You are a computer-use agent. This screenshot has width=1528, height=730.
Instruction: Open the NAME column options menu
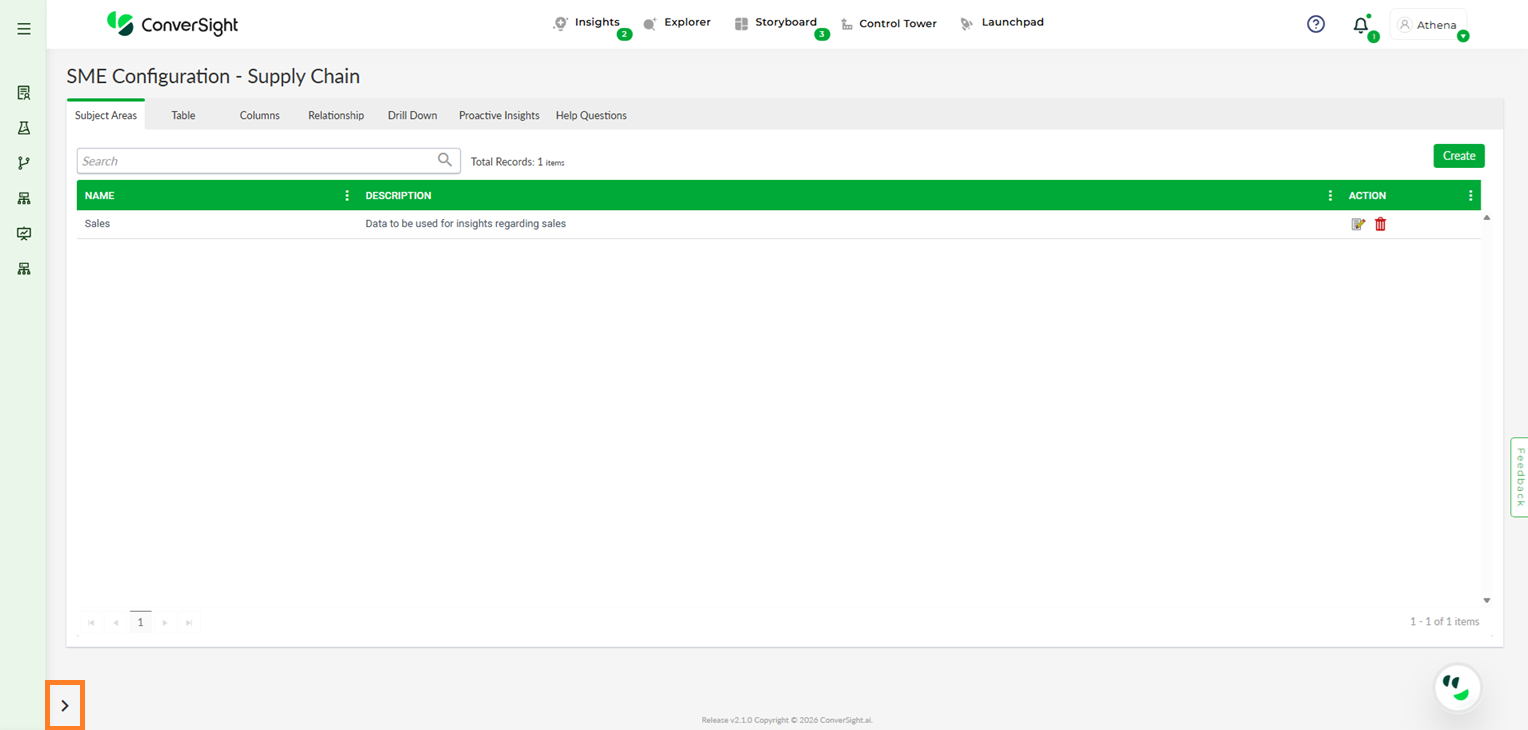[x=347, y=196]
